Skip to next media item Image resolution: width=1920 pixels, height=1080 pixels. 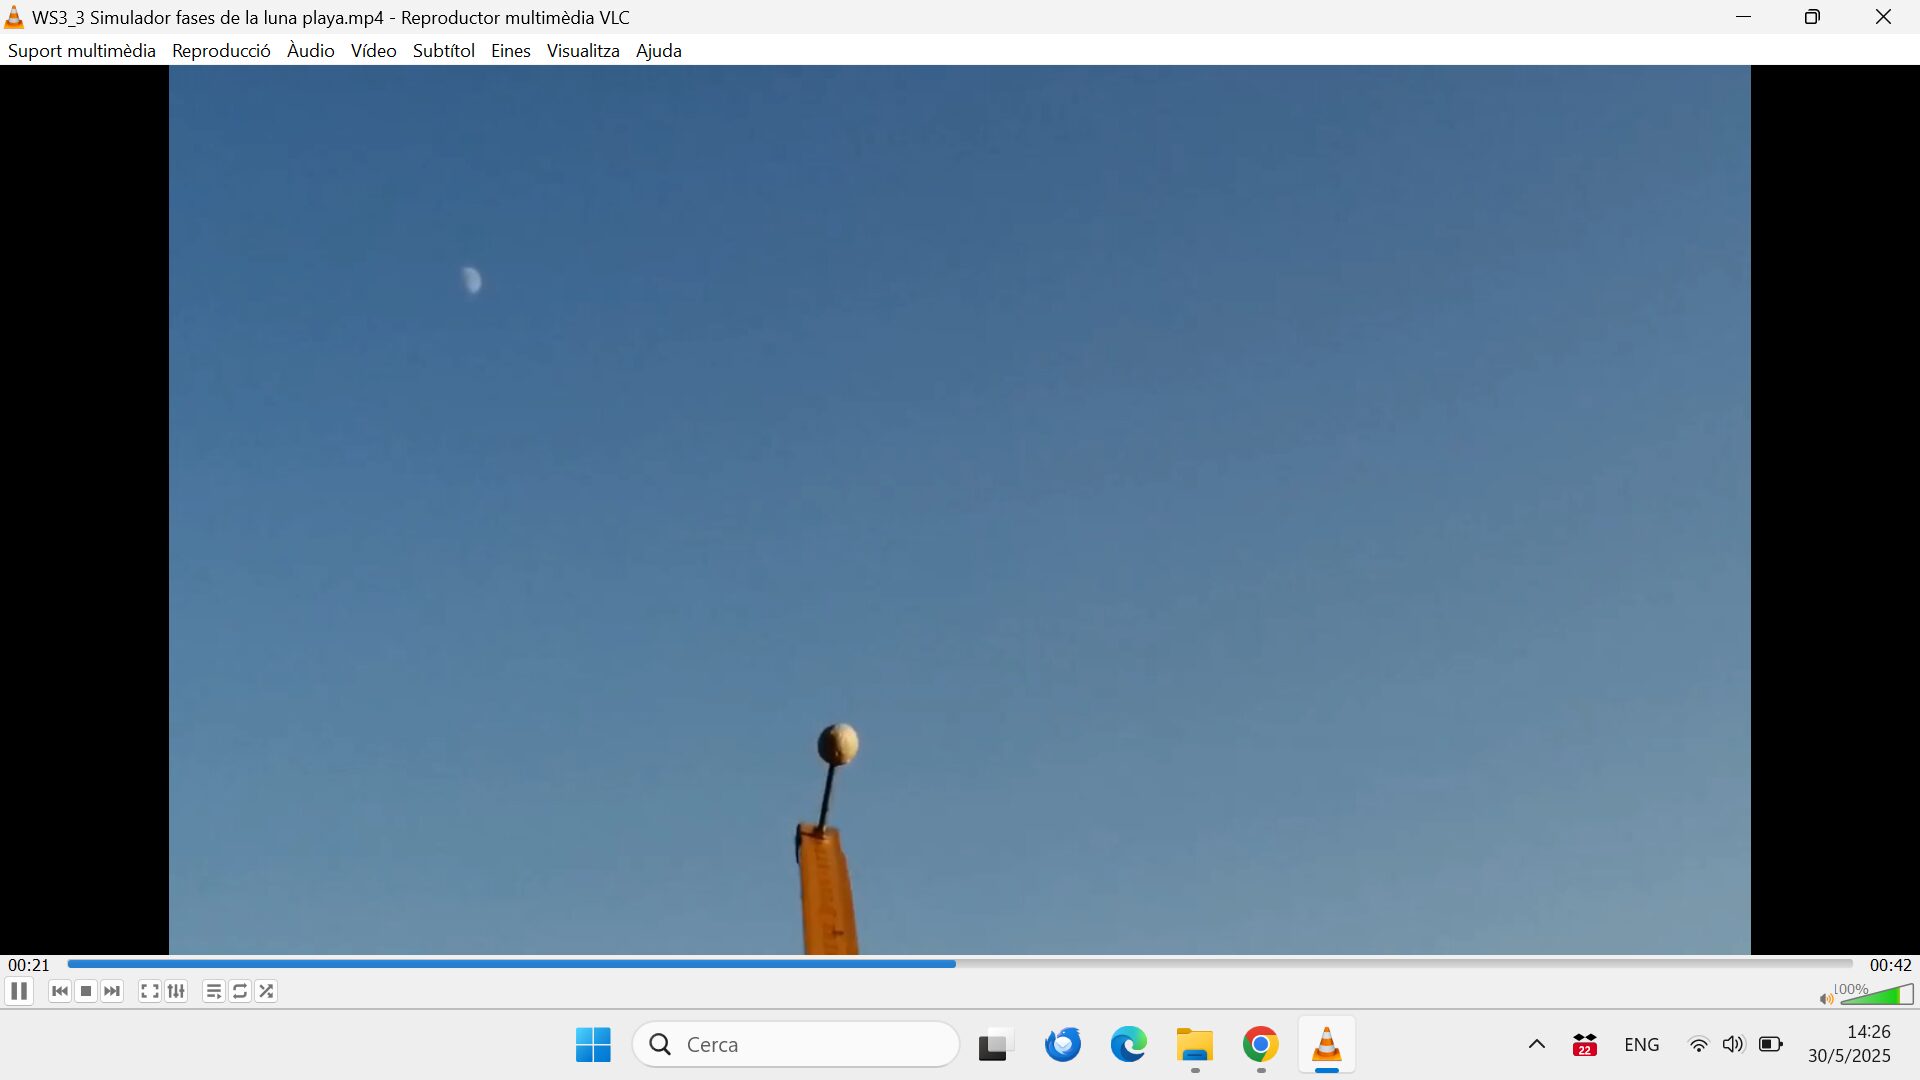112,991
